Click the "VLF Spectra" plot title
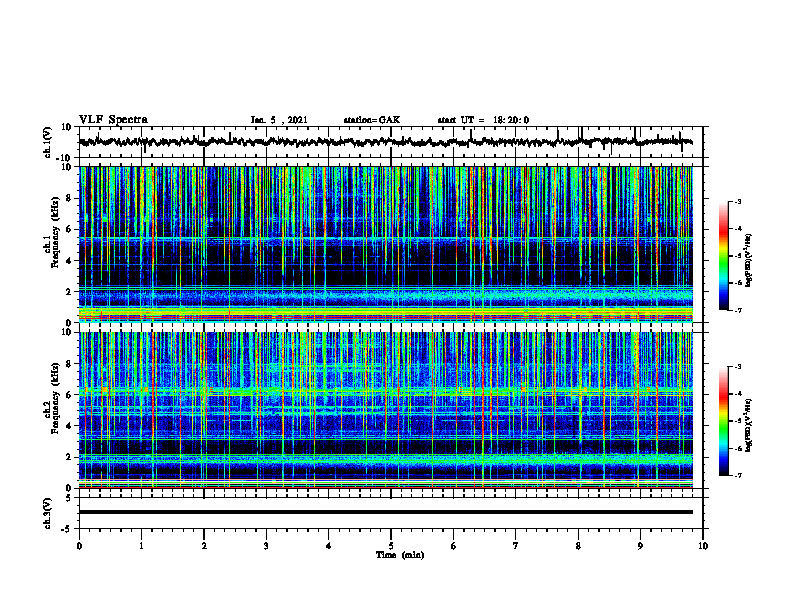792x612 pixels. tap(113, 120)
